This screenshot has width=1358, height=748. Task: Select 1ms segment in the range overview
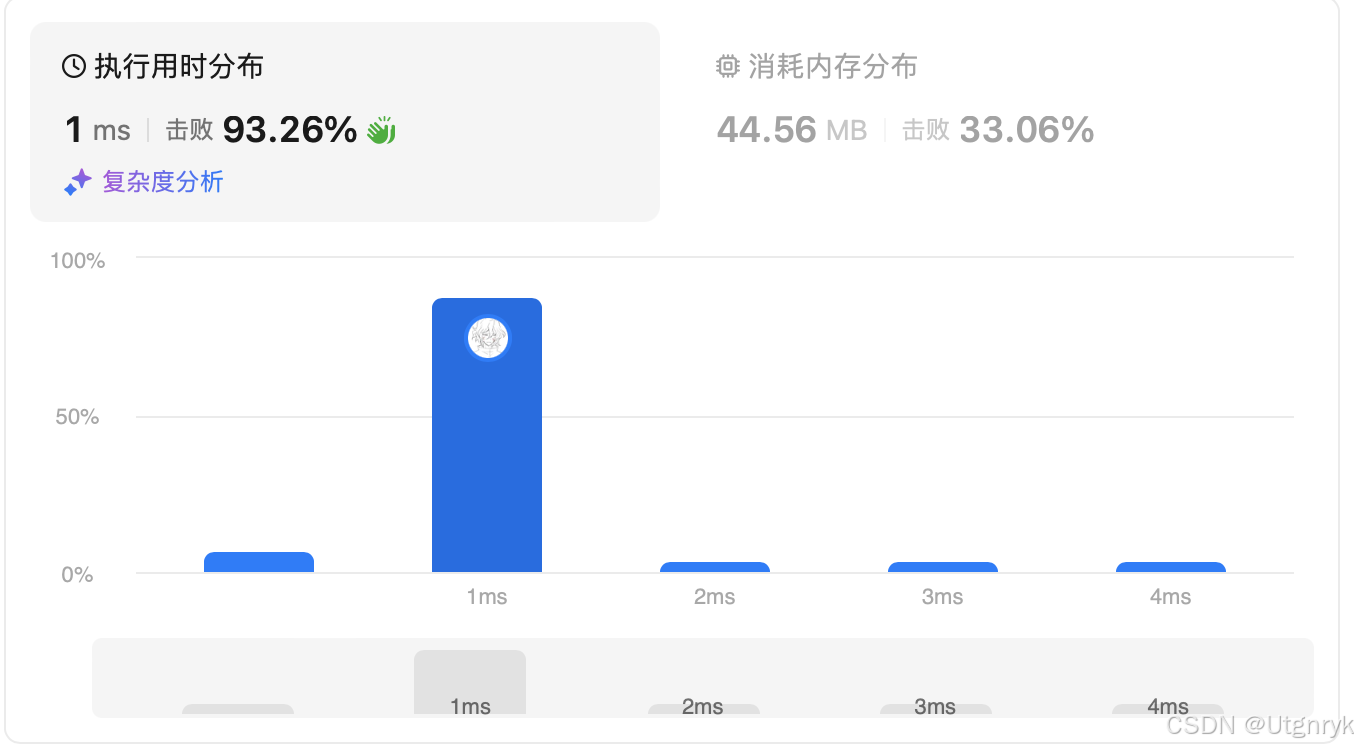coord(470,683)
